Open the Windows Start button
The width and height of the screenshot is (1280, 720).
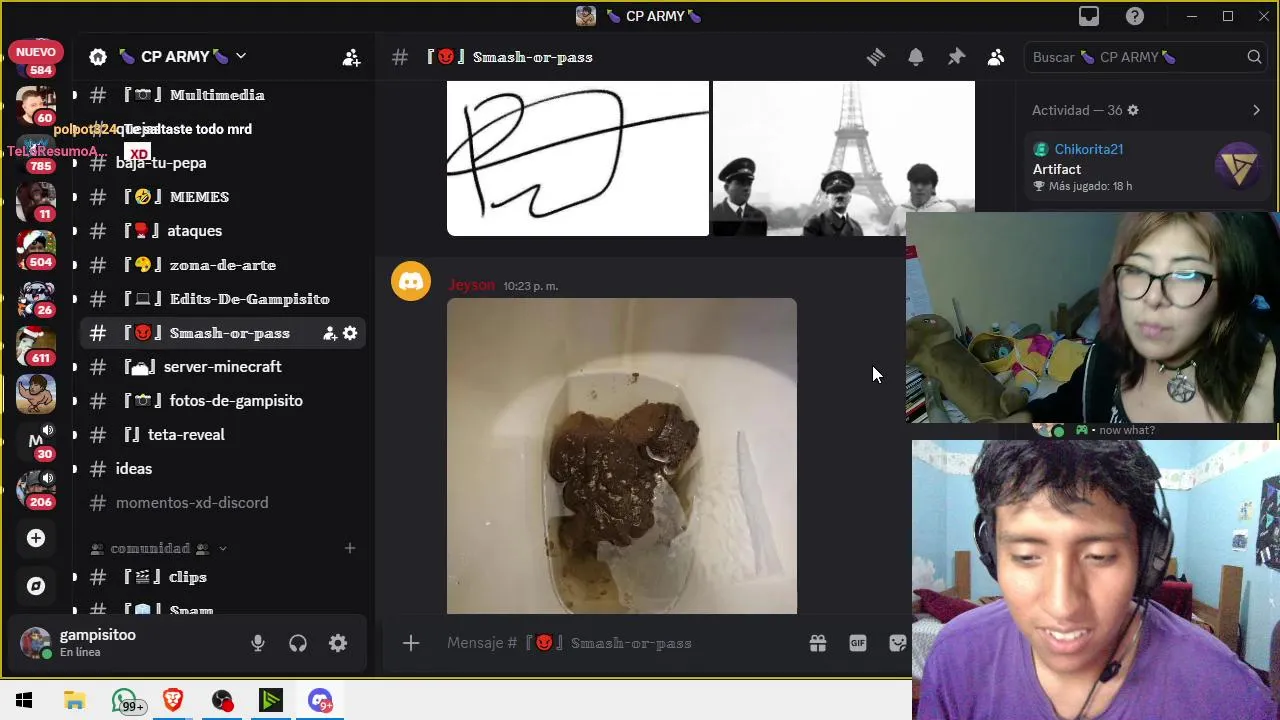tap(24, 700)
